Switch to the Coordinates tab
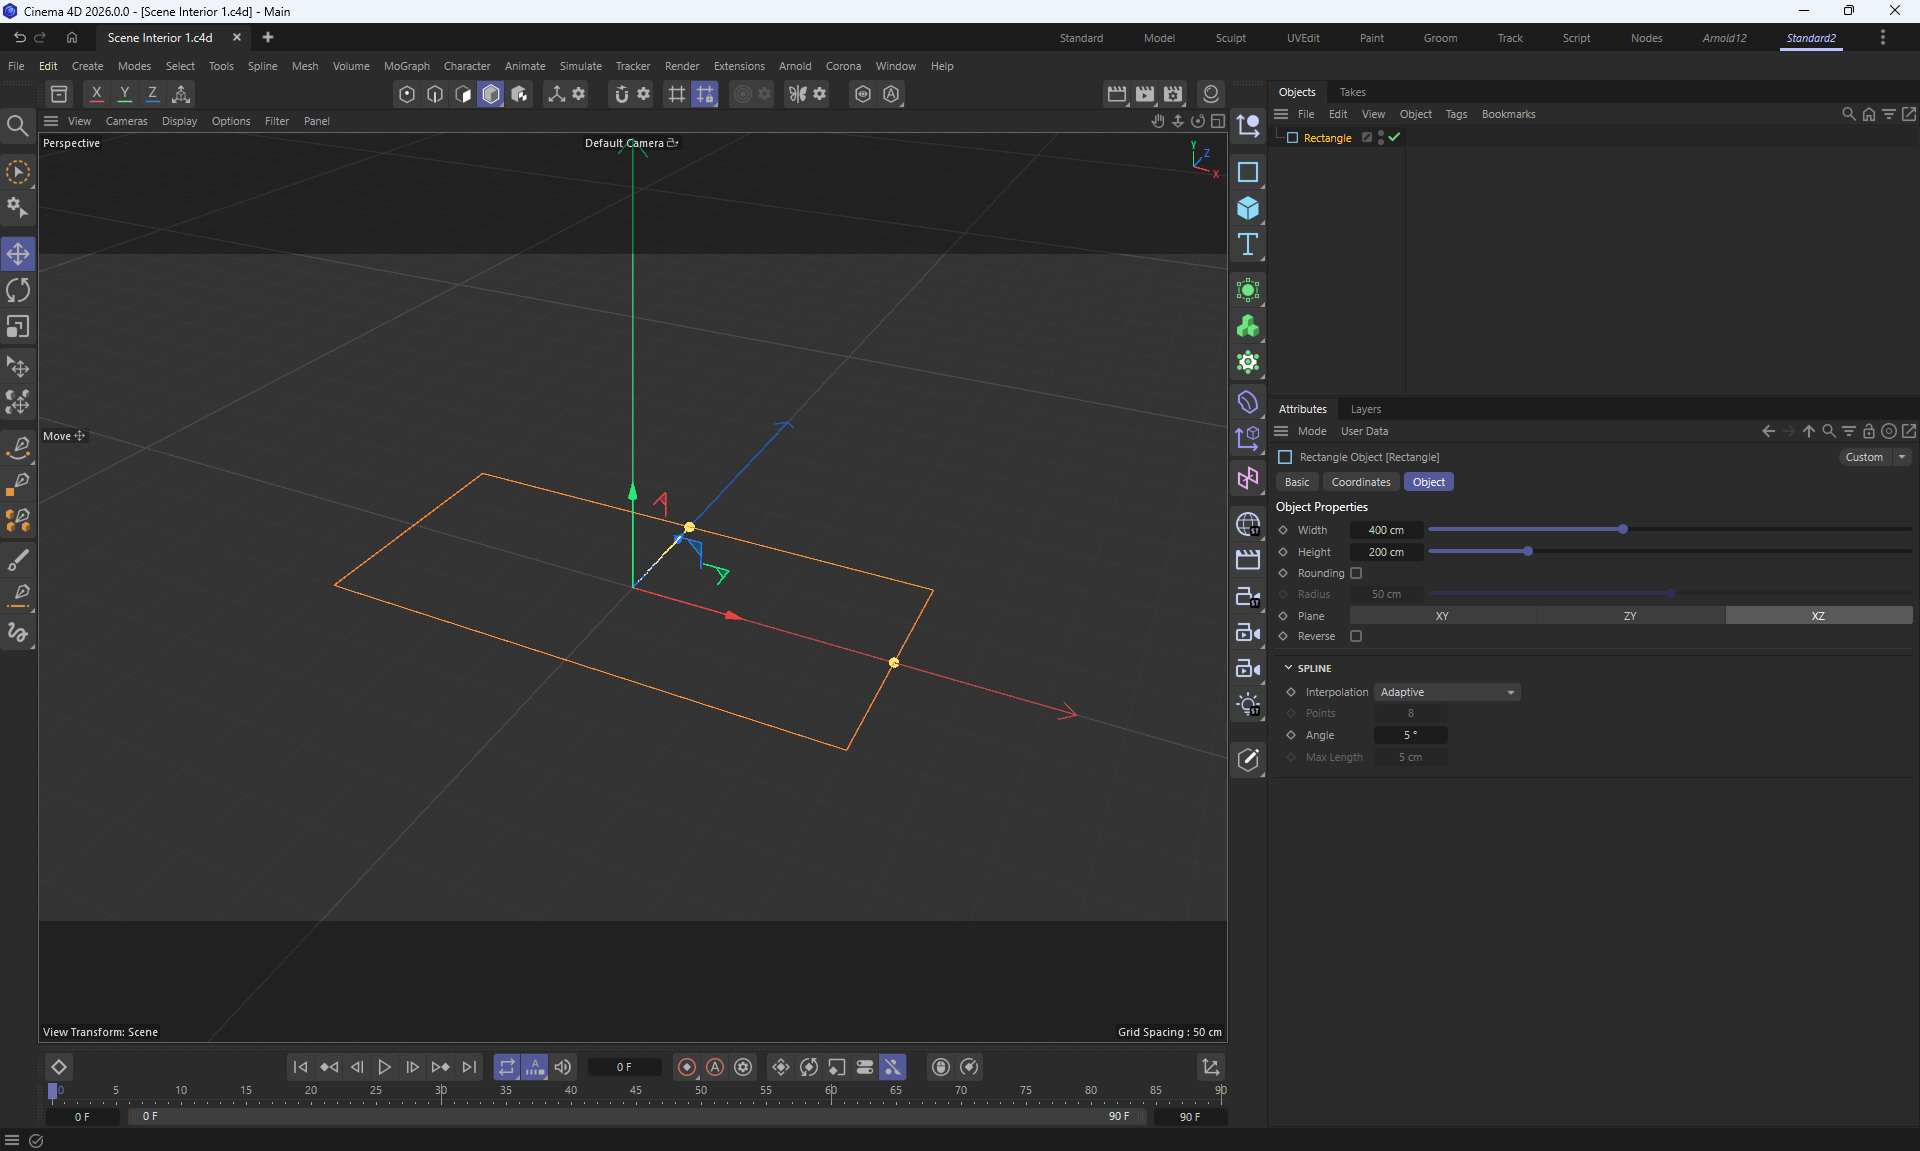 1360,482
